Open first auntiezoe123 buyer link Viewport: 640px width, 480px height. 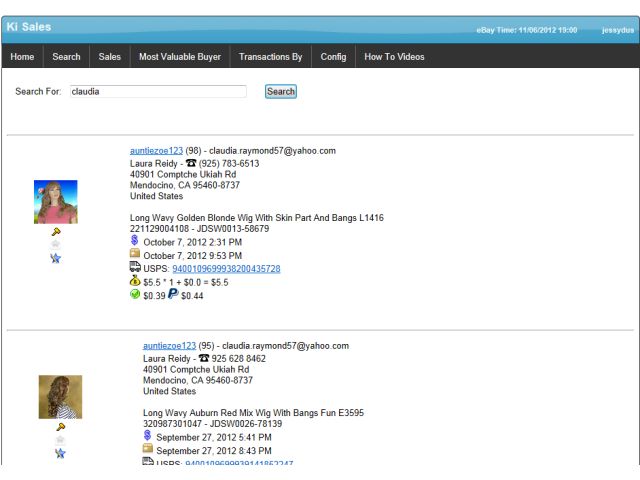point(156,151)
